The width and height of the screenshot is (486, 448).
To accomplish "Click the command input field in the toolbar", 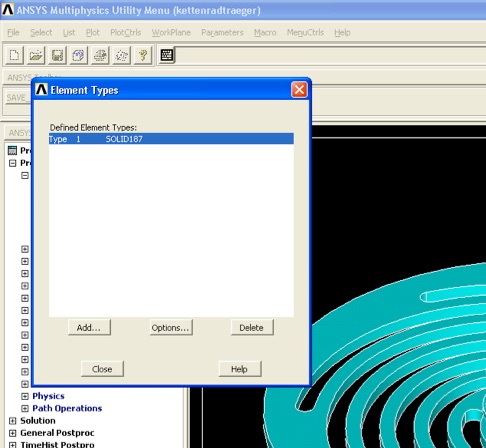I will tap(331, 55).
